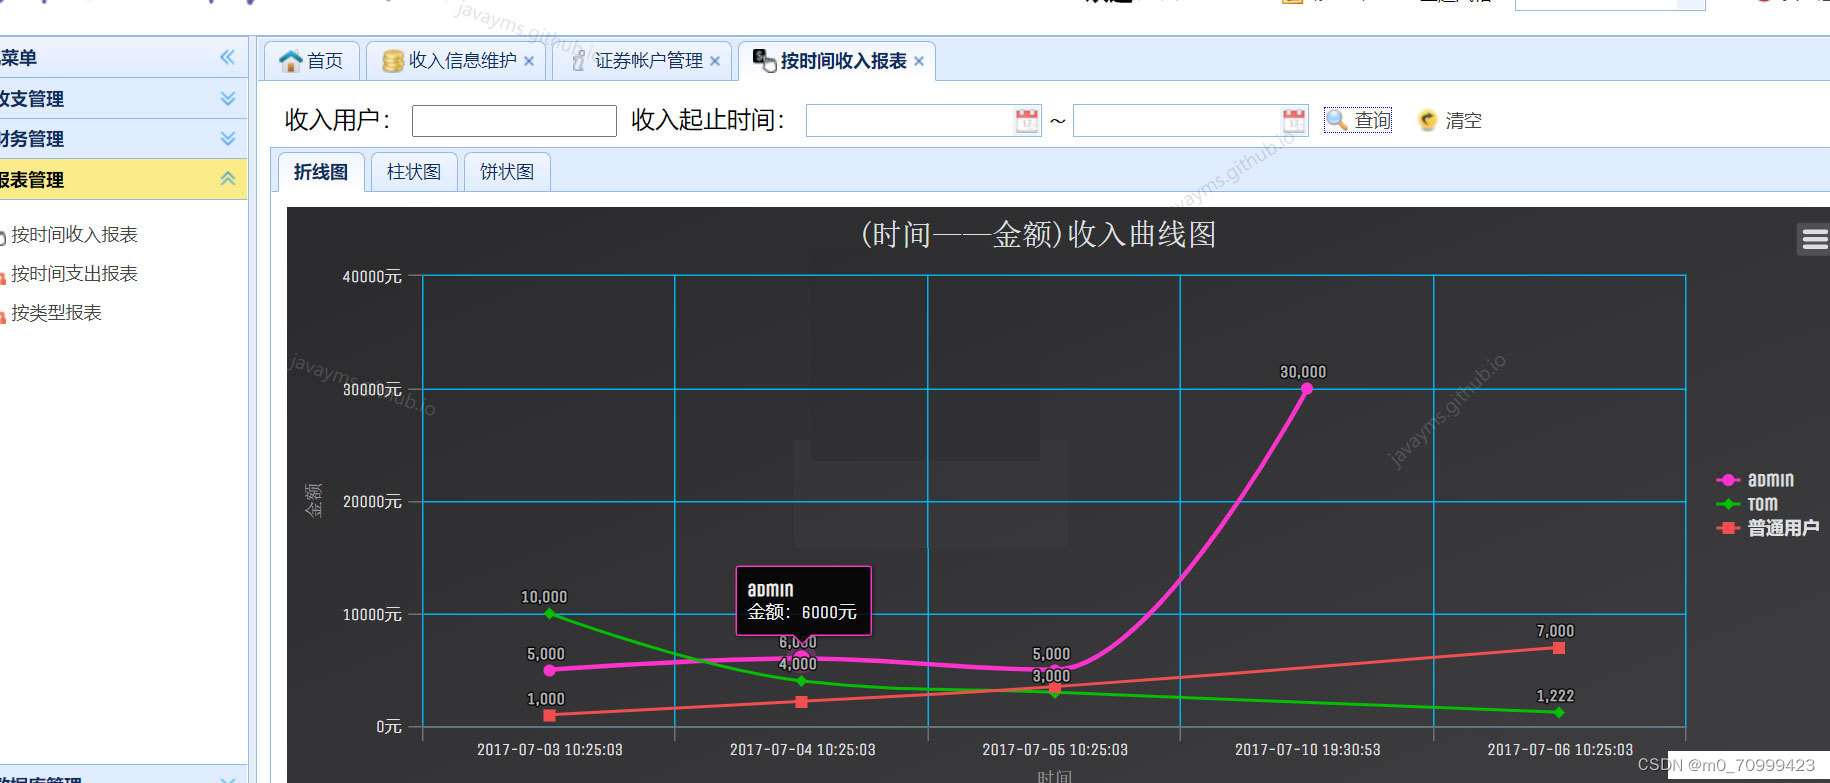The image size is (1830, 783).
Task: Click the icon on 按时间收入报表 tab
Action: coord(764,61)
